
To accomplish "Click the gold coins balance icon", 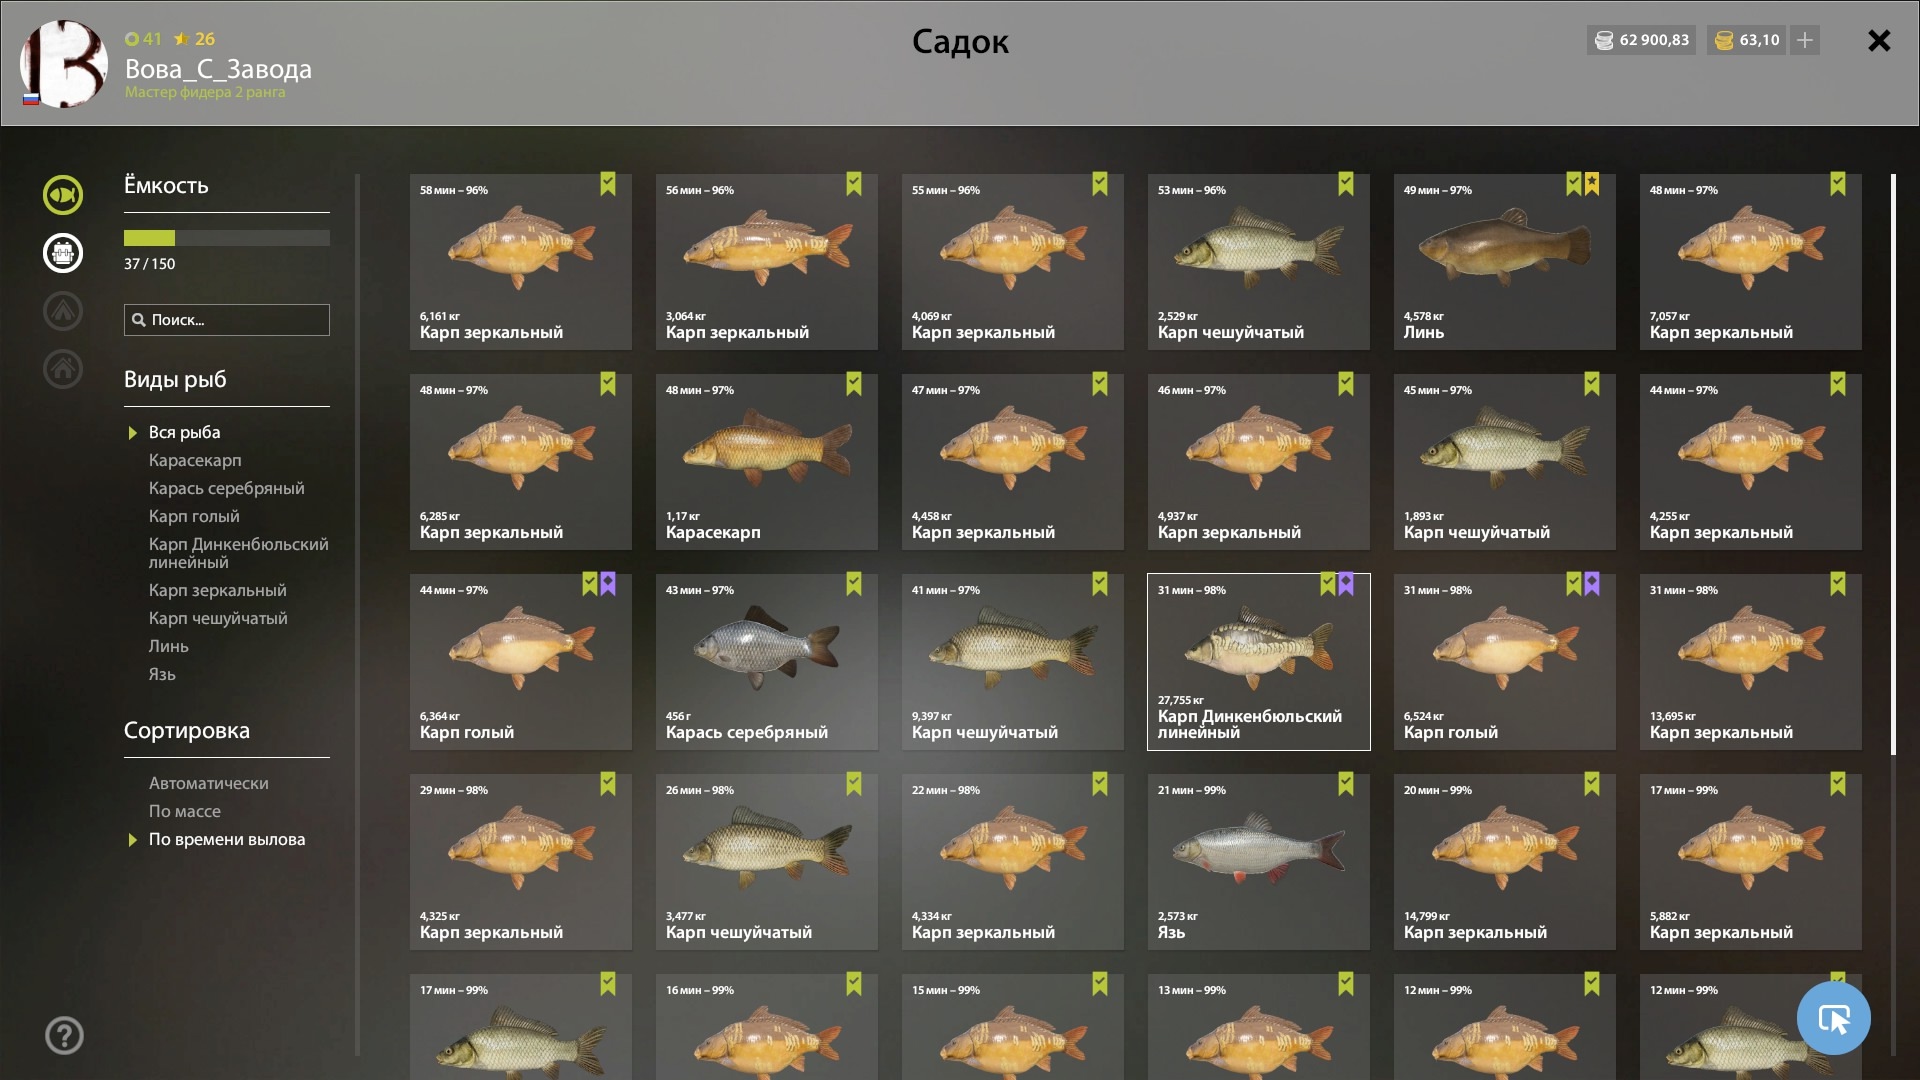I will (x=1724, y=40).
